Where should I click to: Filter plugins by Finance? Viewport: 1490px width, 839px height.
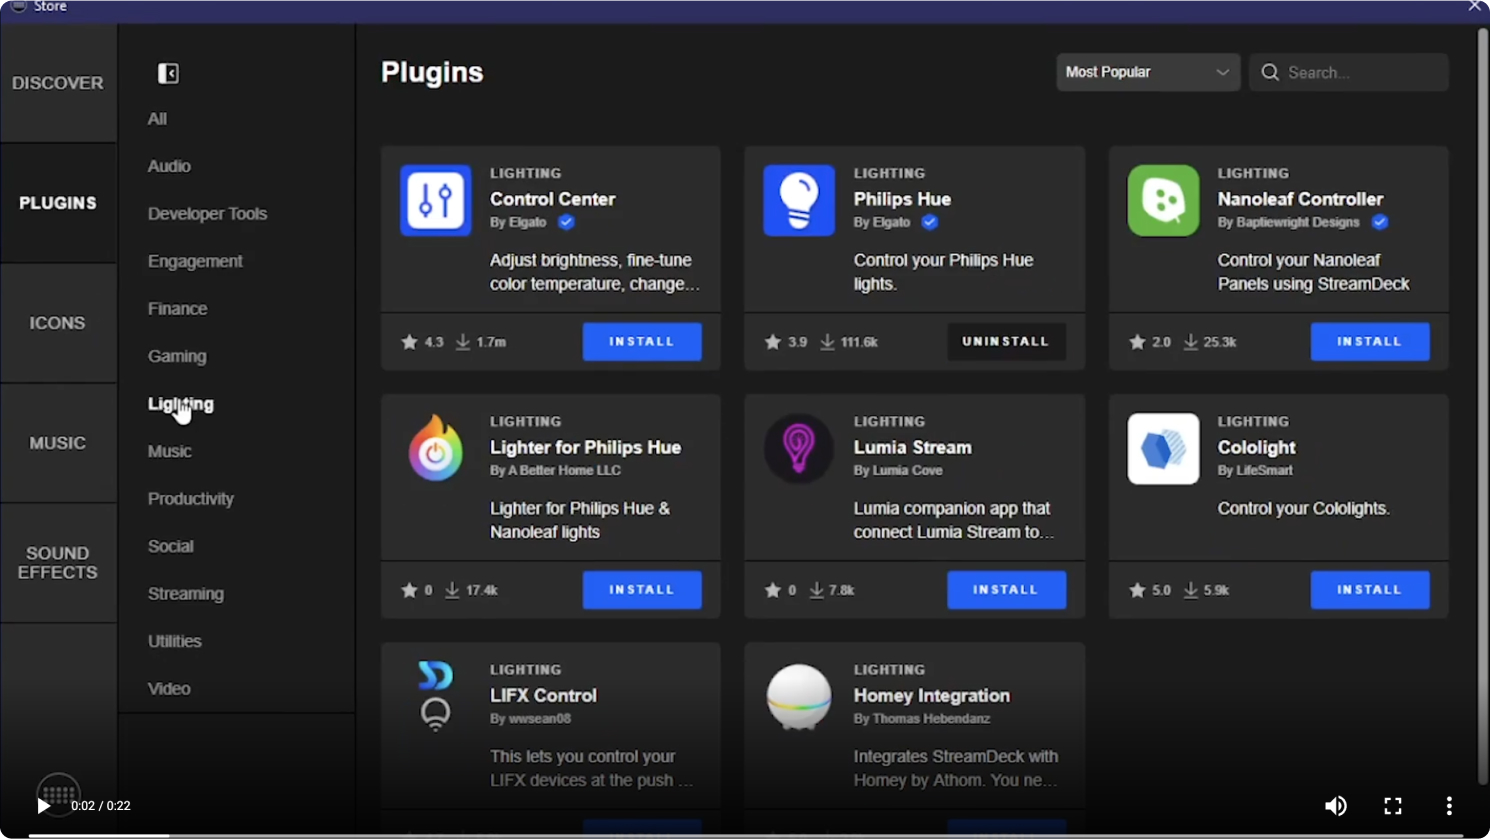tap(177, 309)
